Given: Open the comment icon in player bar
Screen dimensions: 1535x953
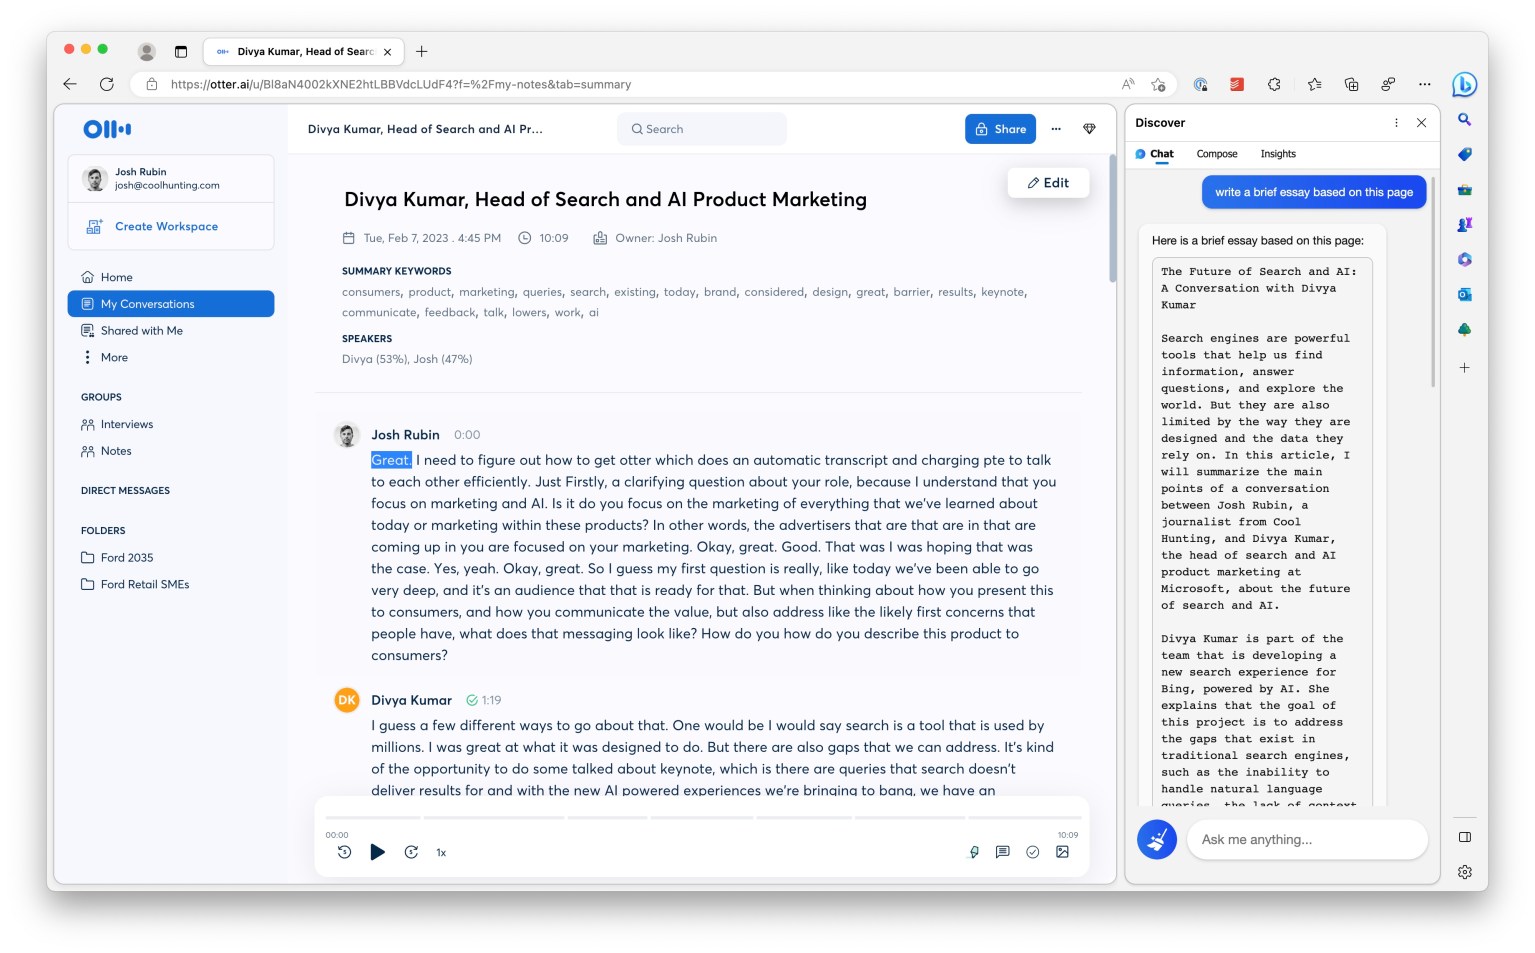Looking at the screenshot, I should click(x=1002, y=852).
